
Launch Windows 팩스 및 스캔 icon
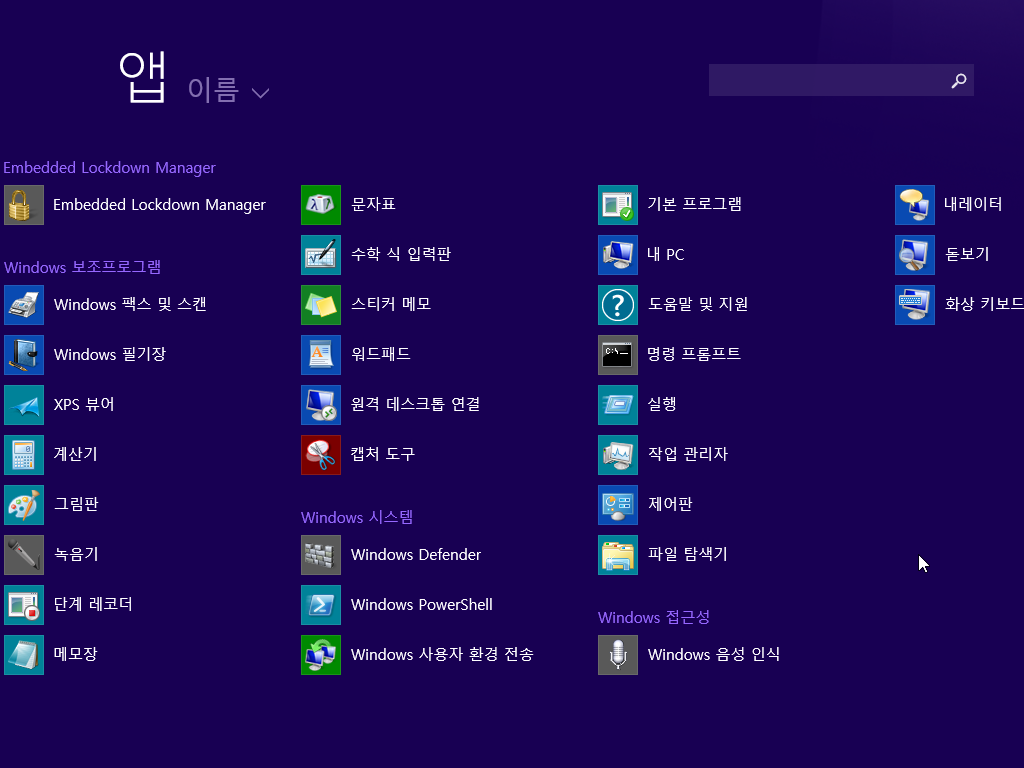click(x=24, y=305)
